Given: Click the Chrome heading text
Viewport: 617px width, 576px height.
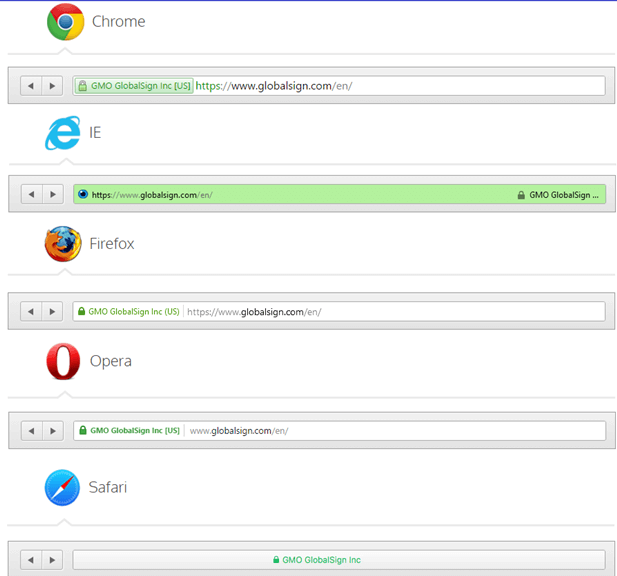Looking at the screenshot, I should tap(118, 22).
